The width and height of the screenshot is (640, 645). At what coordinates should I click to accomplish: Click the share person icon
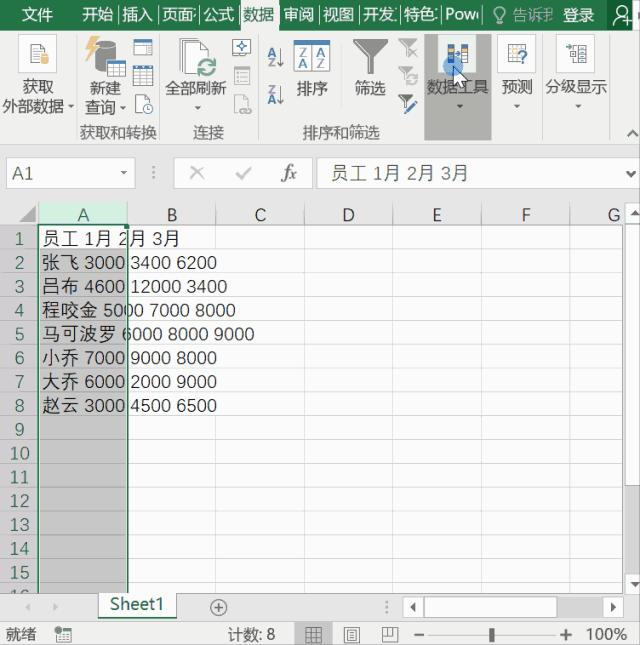(x=622, y=16)
